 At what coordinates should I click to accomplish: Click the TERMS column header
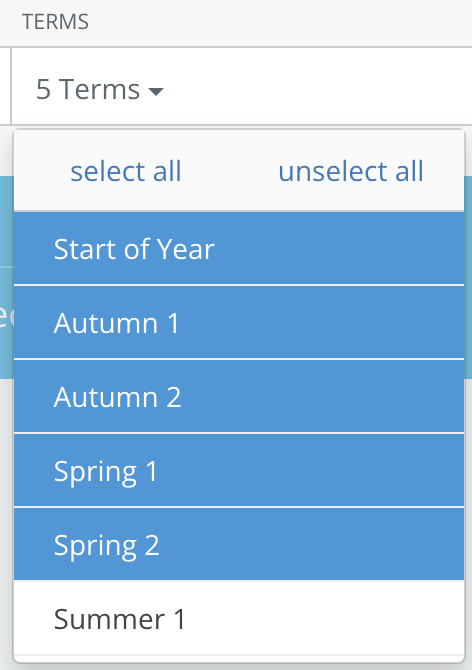tap(56, 22)
